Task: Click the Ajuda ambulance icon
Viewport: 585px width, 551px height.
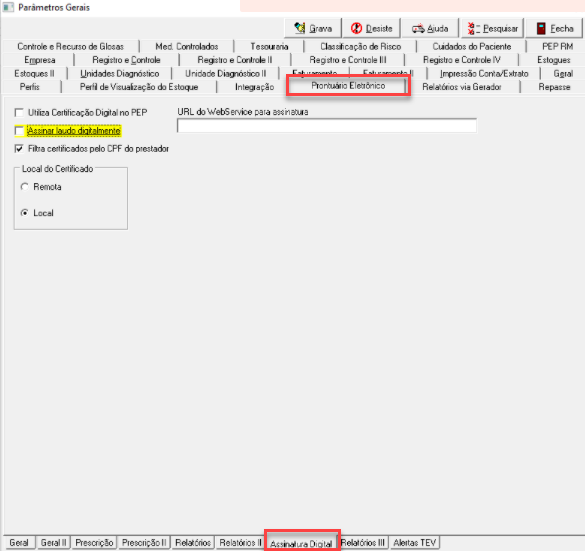Action: (x=418, y=28)
